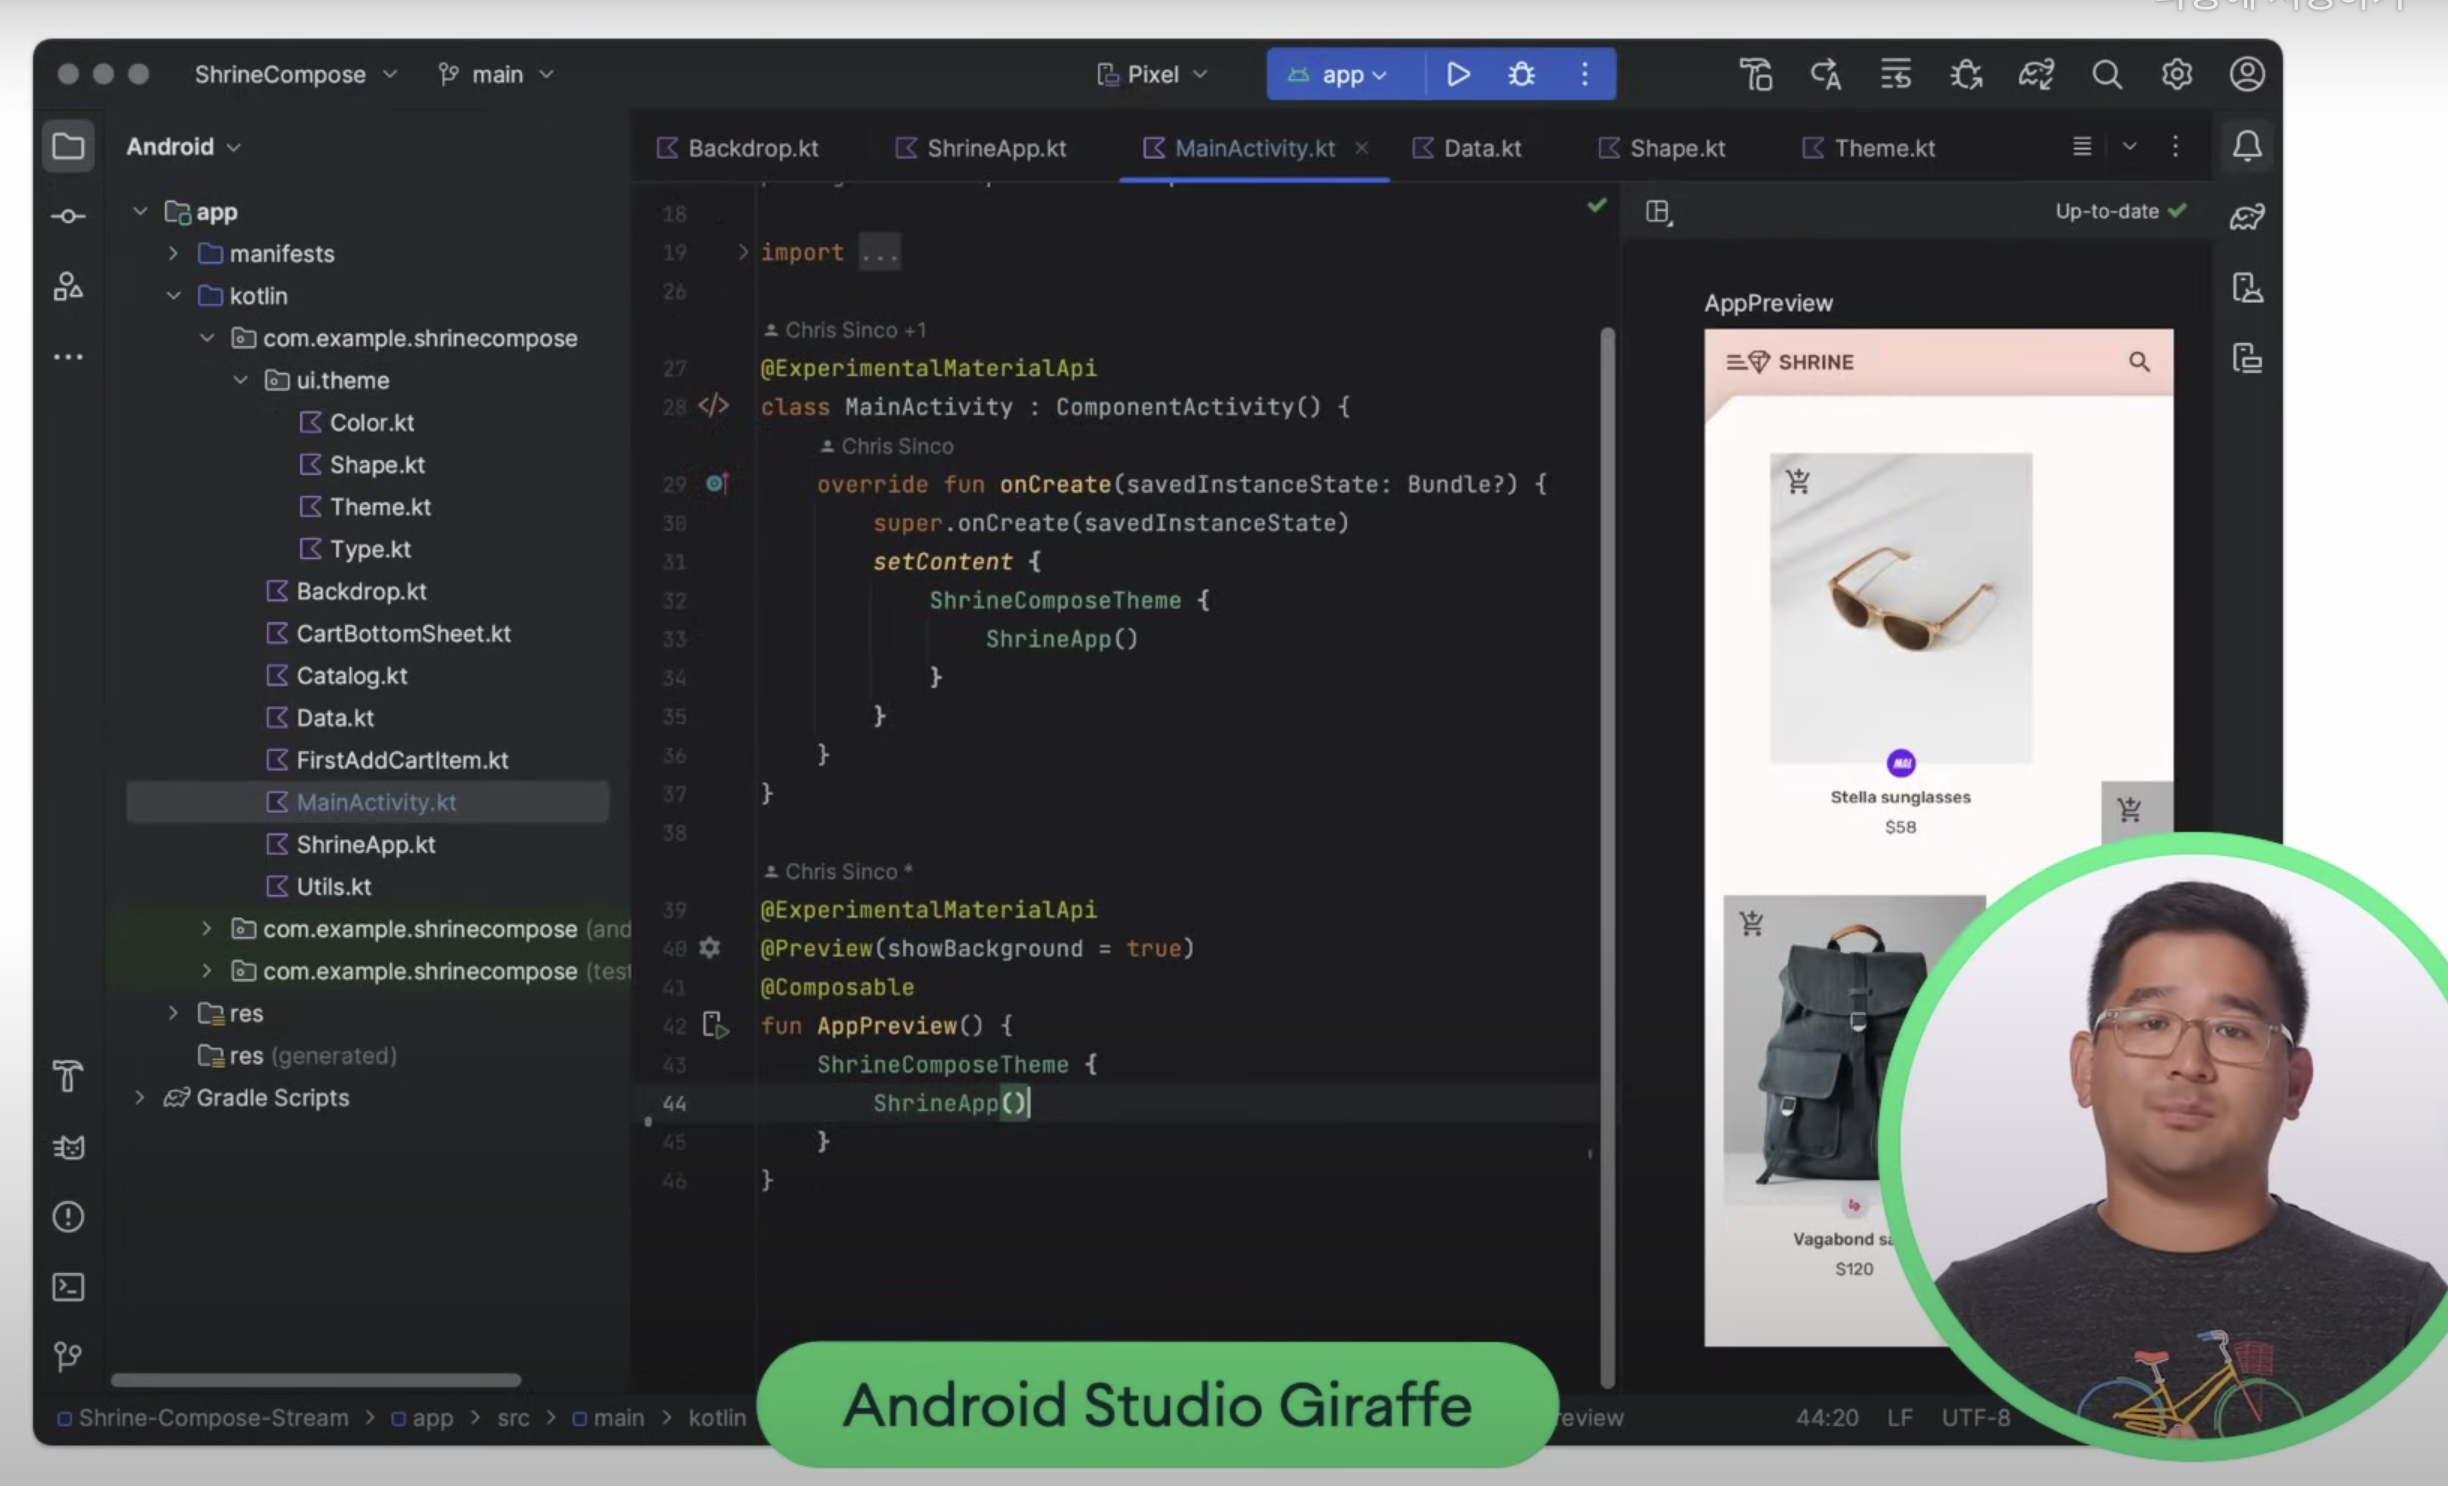Image resolution: width=2448 pixels, height=1486 pixels.
Task: Click the Up-to-date preview status
Action: 2120,212
